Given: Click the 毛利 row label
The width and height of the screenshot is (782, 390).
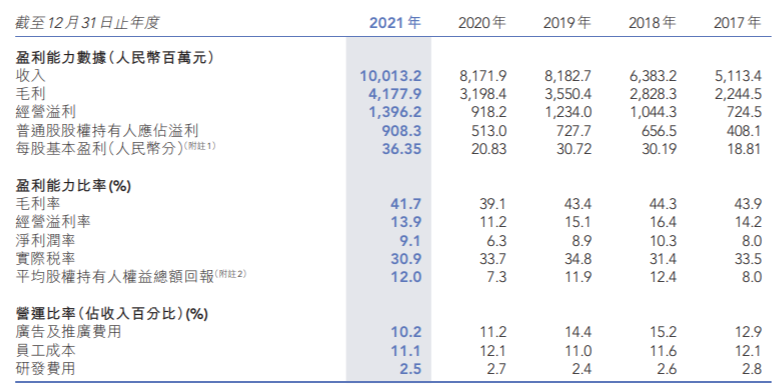Looking at the screenshot, I should click(30, 94).
